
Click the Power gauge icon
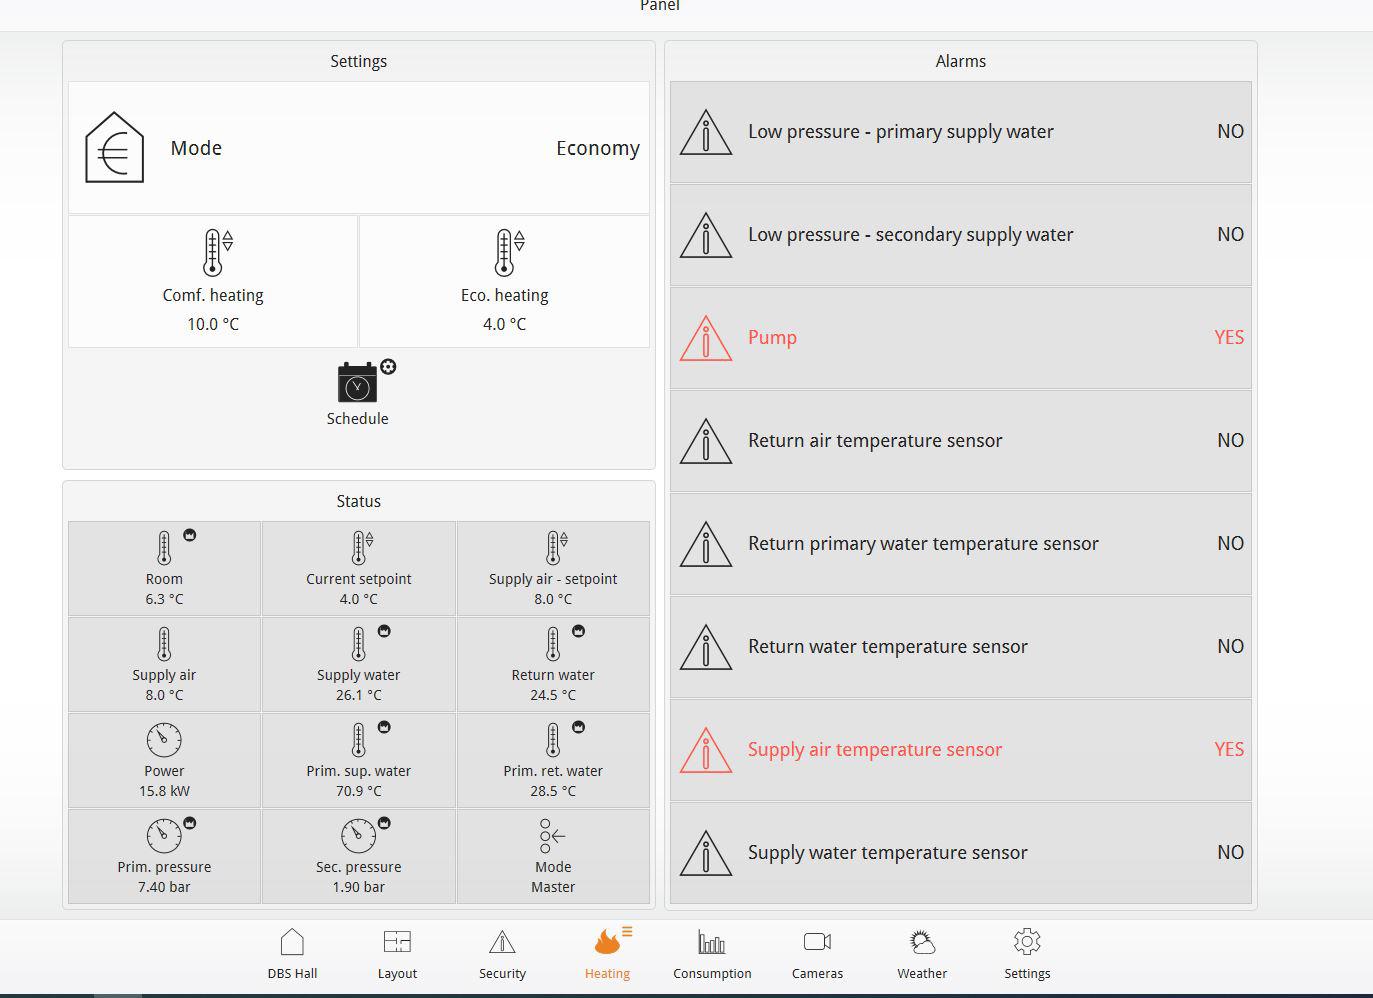pos(164,741)
